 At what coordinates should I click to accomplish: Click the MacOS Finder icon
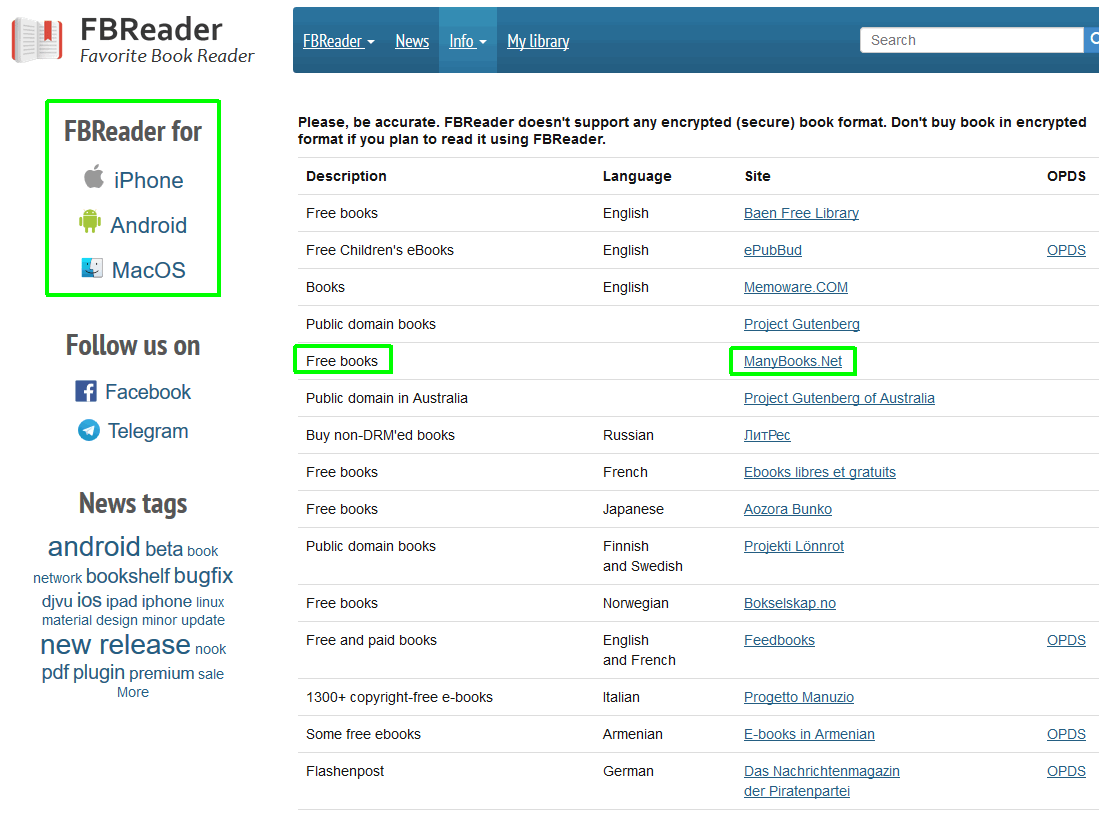92,268
